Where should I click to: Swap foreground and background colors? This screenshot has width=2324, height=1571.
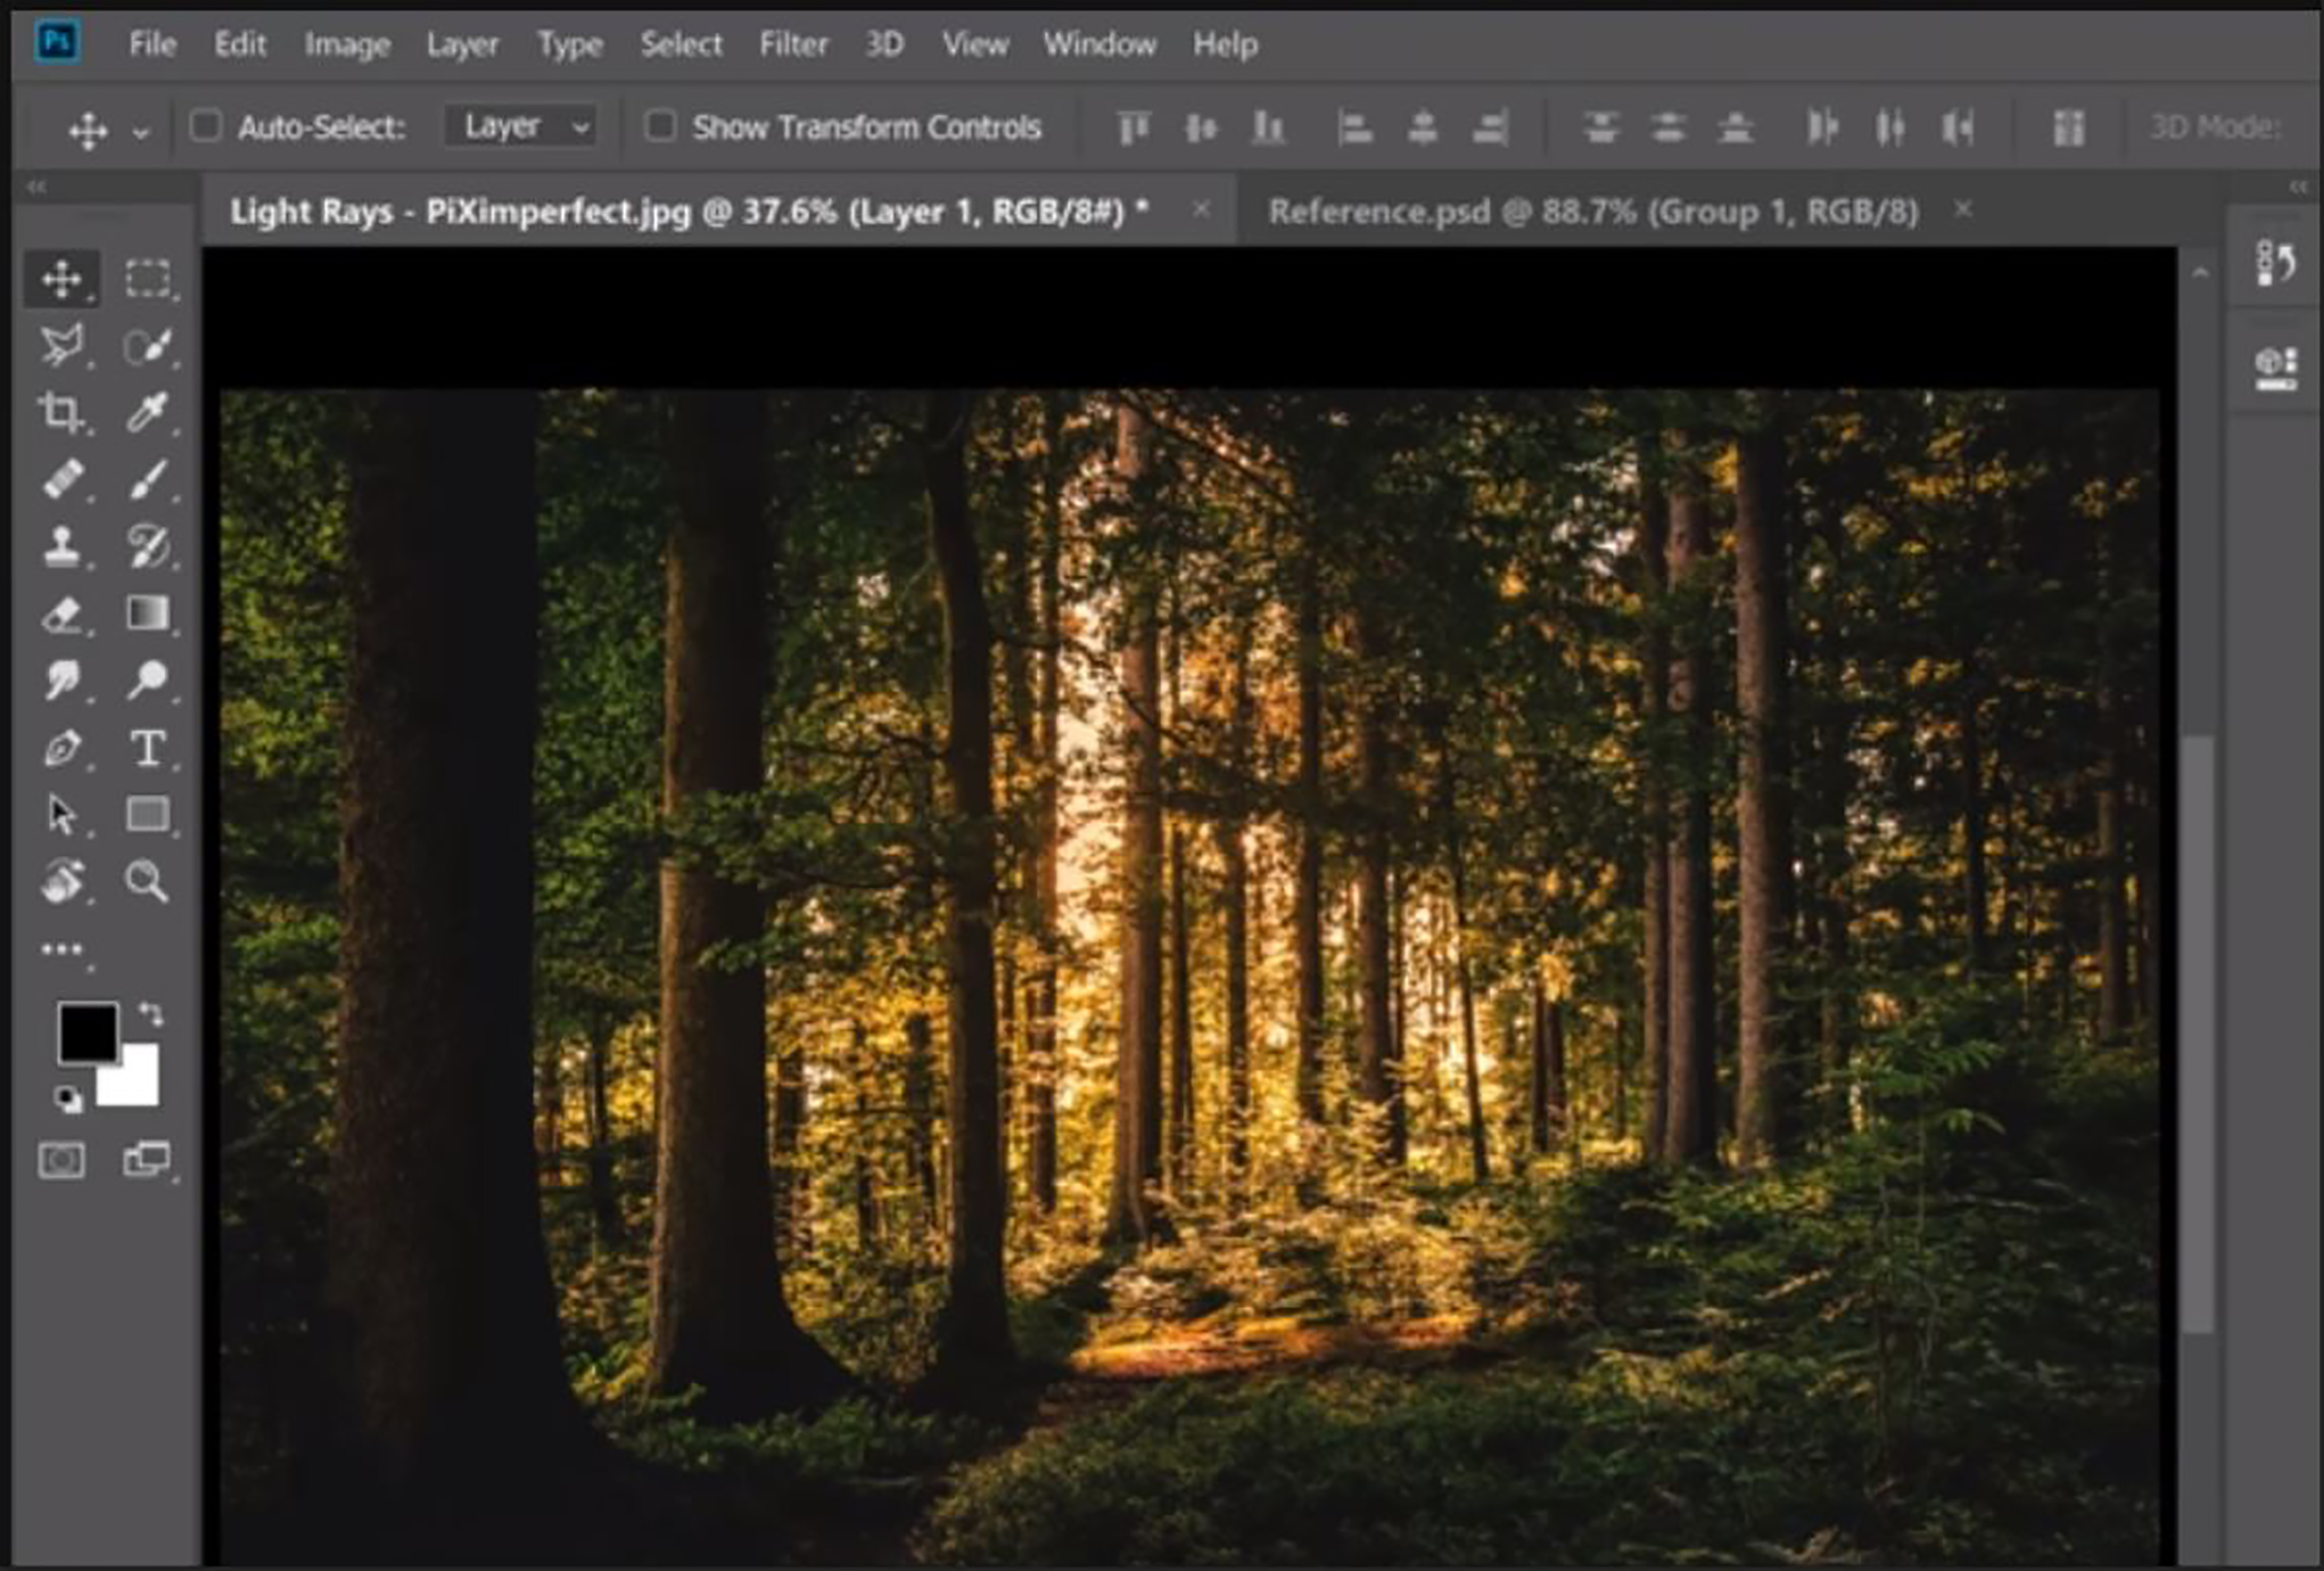(x=151, y=1014)
